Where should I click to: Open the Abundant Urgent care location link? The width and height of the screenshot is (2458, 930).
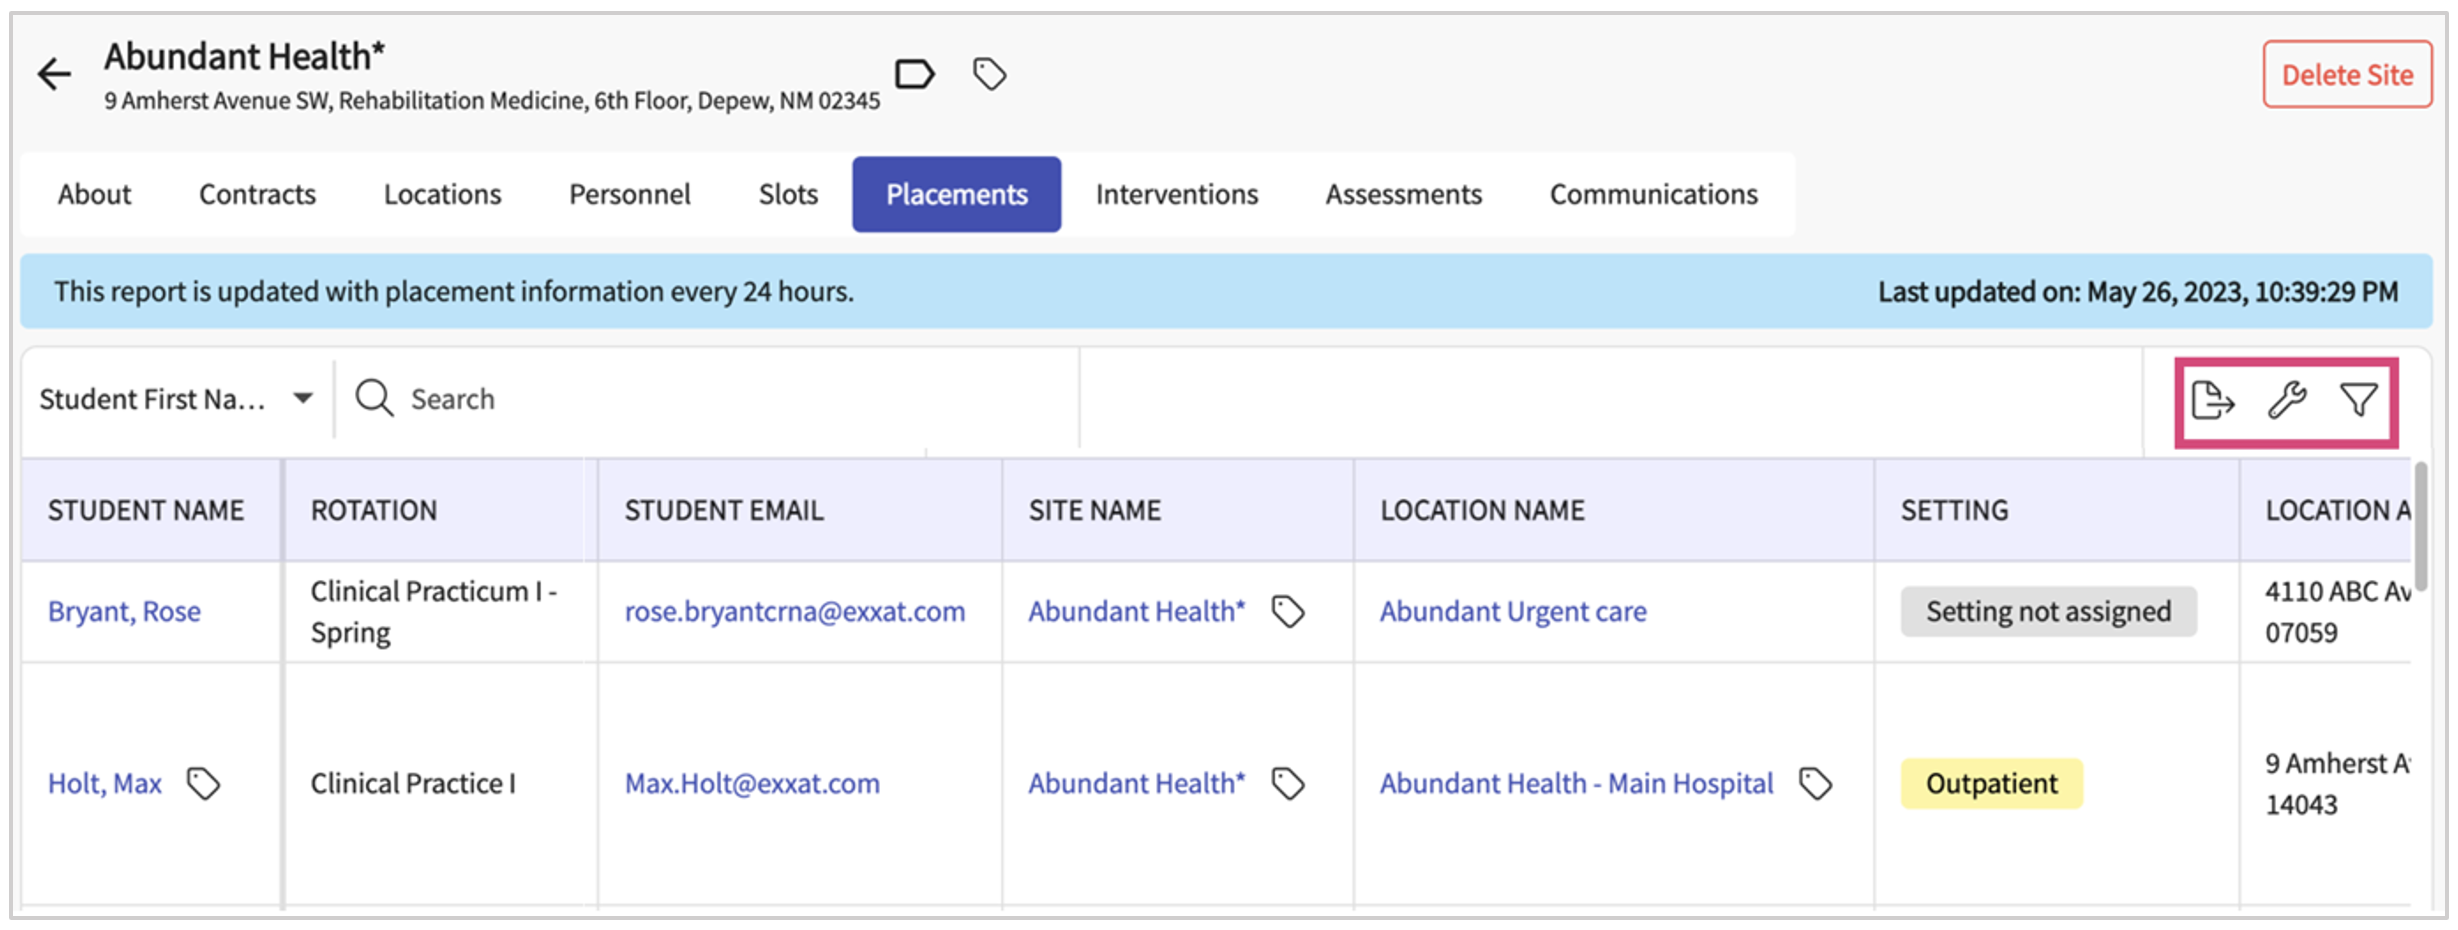(1513, 611)
